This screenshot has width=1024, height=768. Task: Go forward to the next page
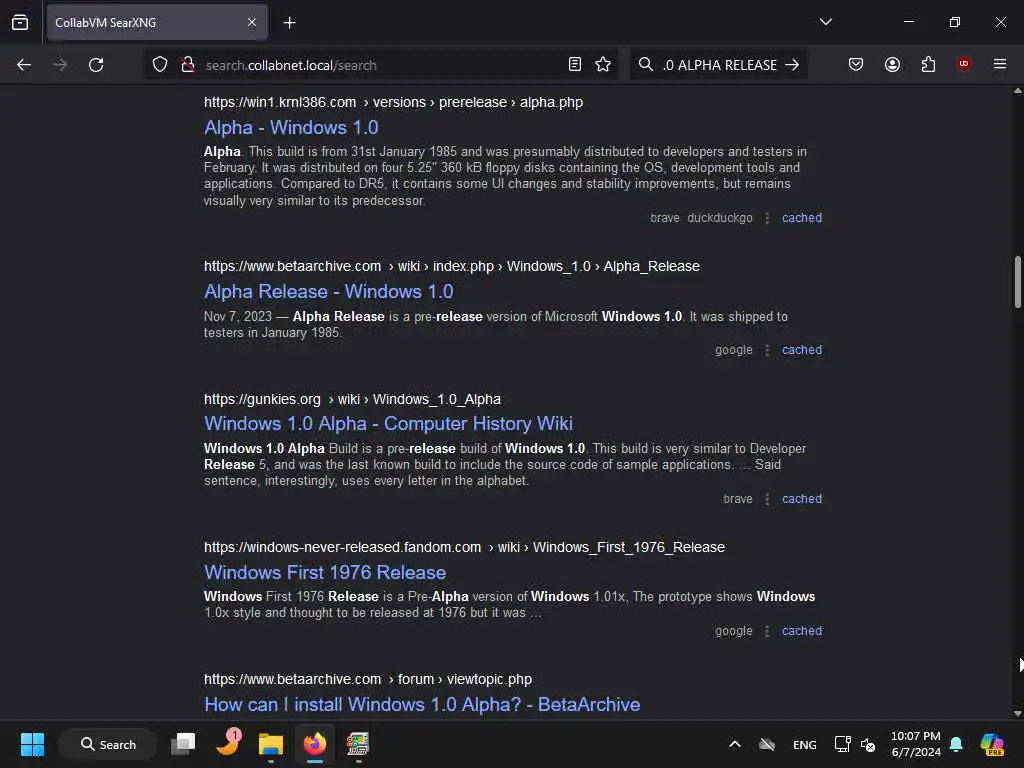pos(60,65)
